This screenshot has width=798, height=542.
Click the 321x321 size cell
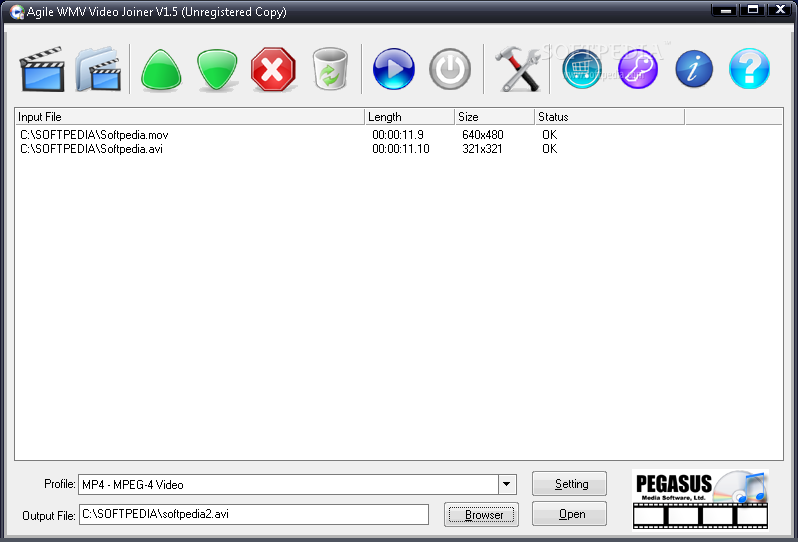click(x=482, y=149)
